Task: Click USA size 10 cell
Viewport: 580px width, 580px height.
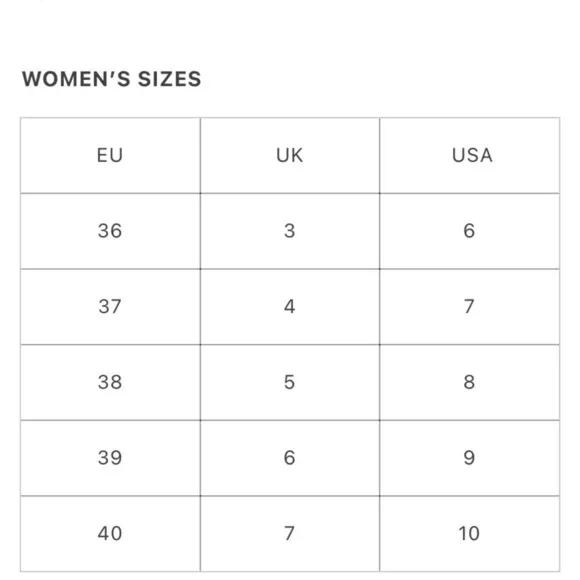Action: point(469,534)
